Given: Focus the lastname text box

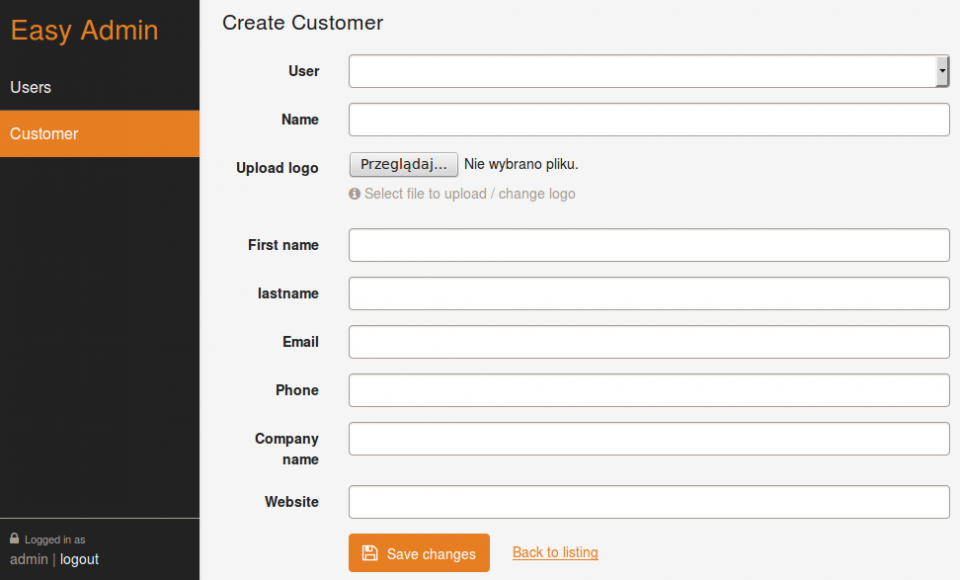Looking at the screenshot, I should pos(648,294).
